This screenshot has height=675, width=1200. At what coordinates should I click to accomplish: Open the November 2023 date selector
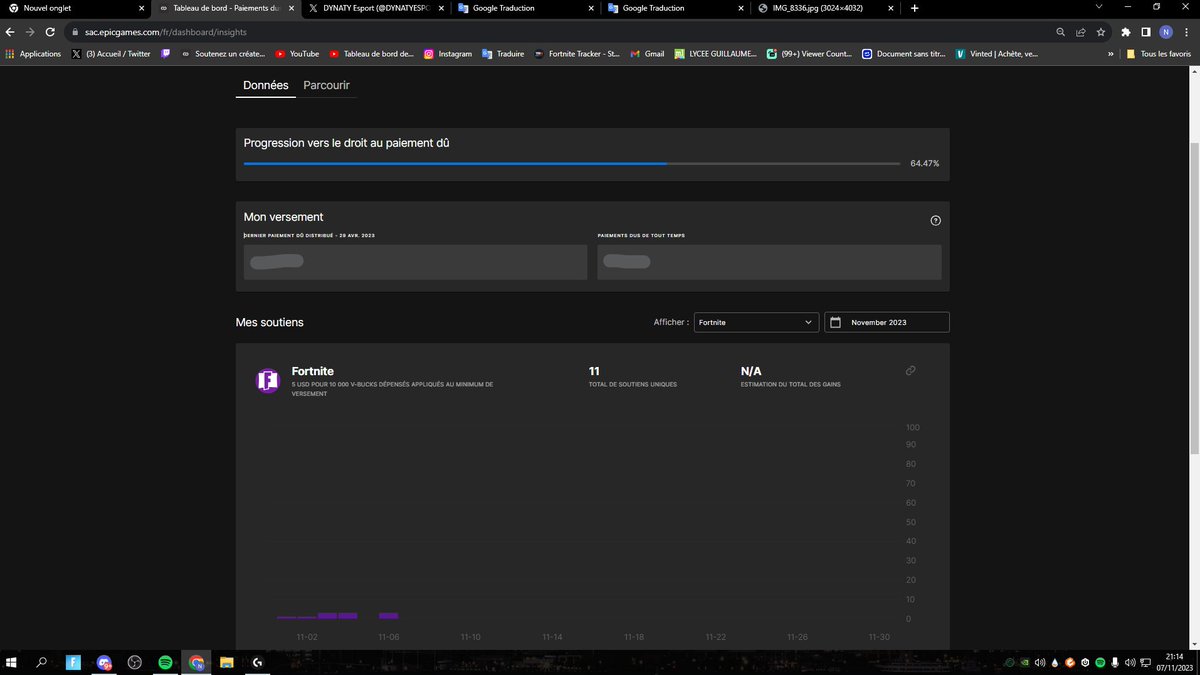(x=887, y=322)
